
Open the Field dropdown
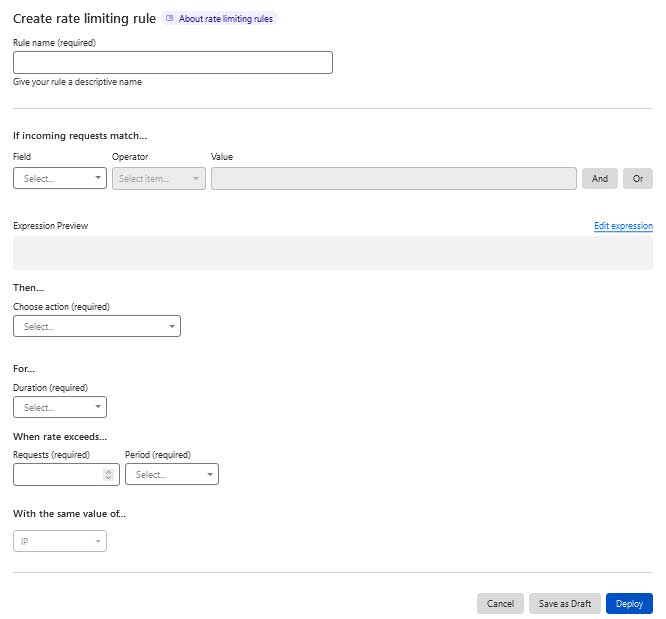coord(60,178)
